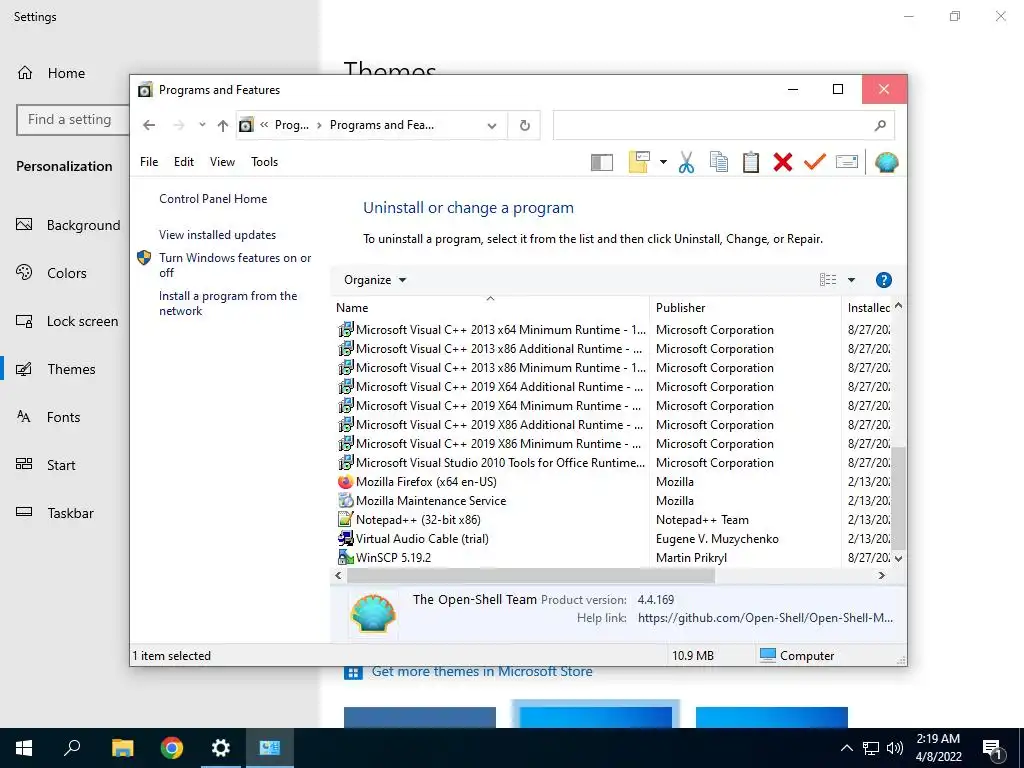Click the folder options yellow icon
The width and height of the screenshot is (1024, 768).
click(x=639, y=162)
